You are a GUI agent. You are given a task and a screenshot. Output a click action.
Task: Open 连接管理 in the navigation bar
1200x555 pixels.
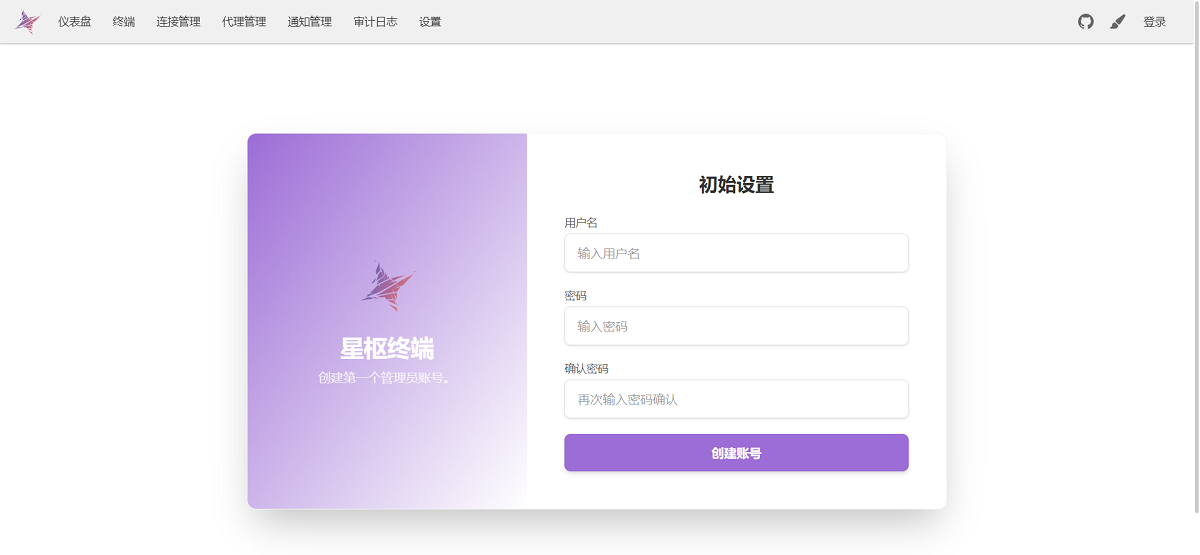[x=178, y=22]
